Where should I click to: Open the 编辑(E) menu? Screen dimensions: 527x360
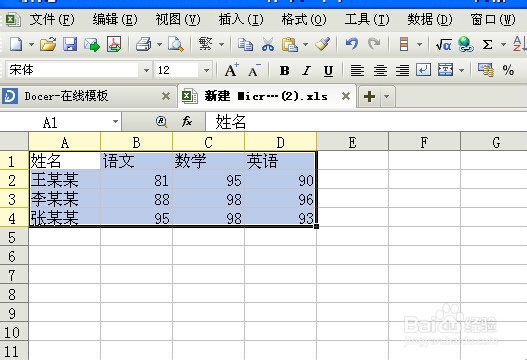(115, 19)
